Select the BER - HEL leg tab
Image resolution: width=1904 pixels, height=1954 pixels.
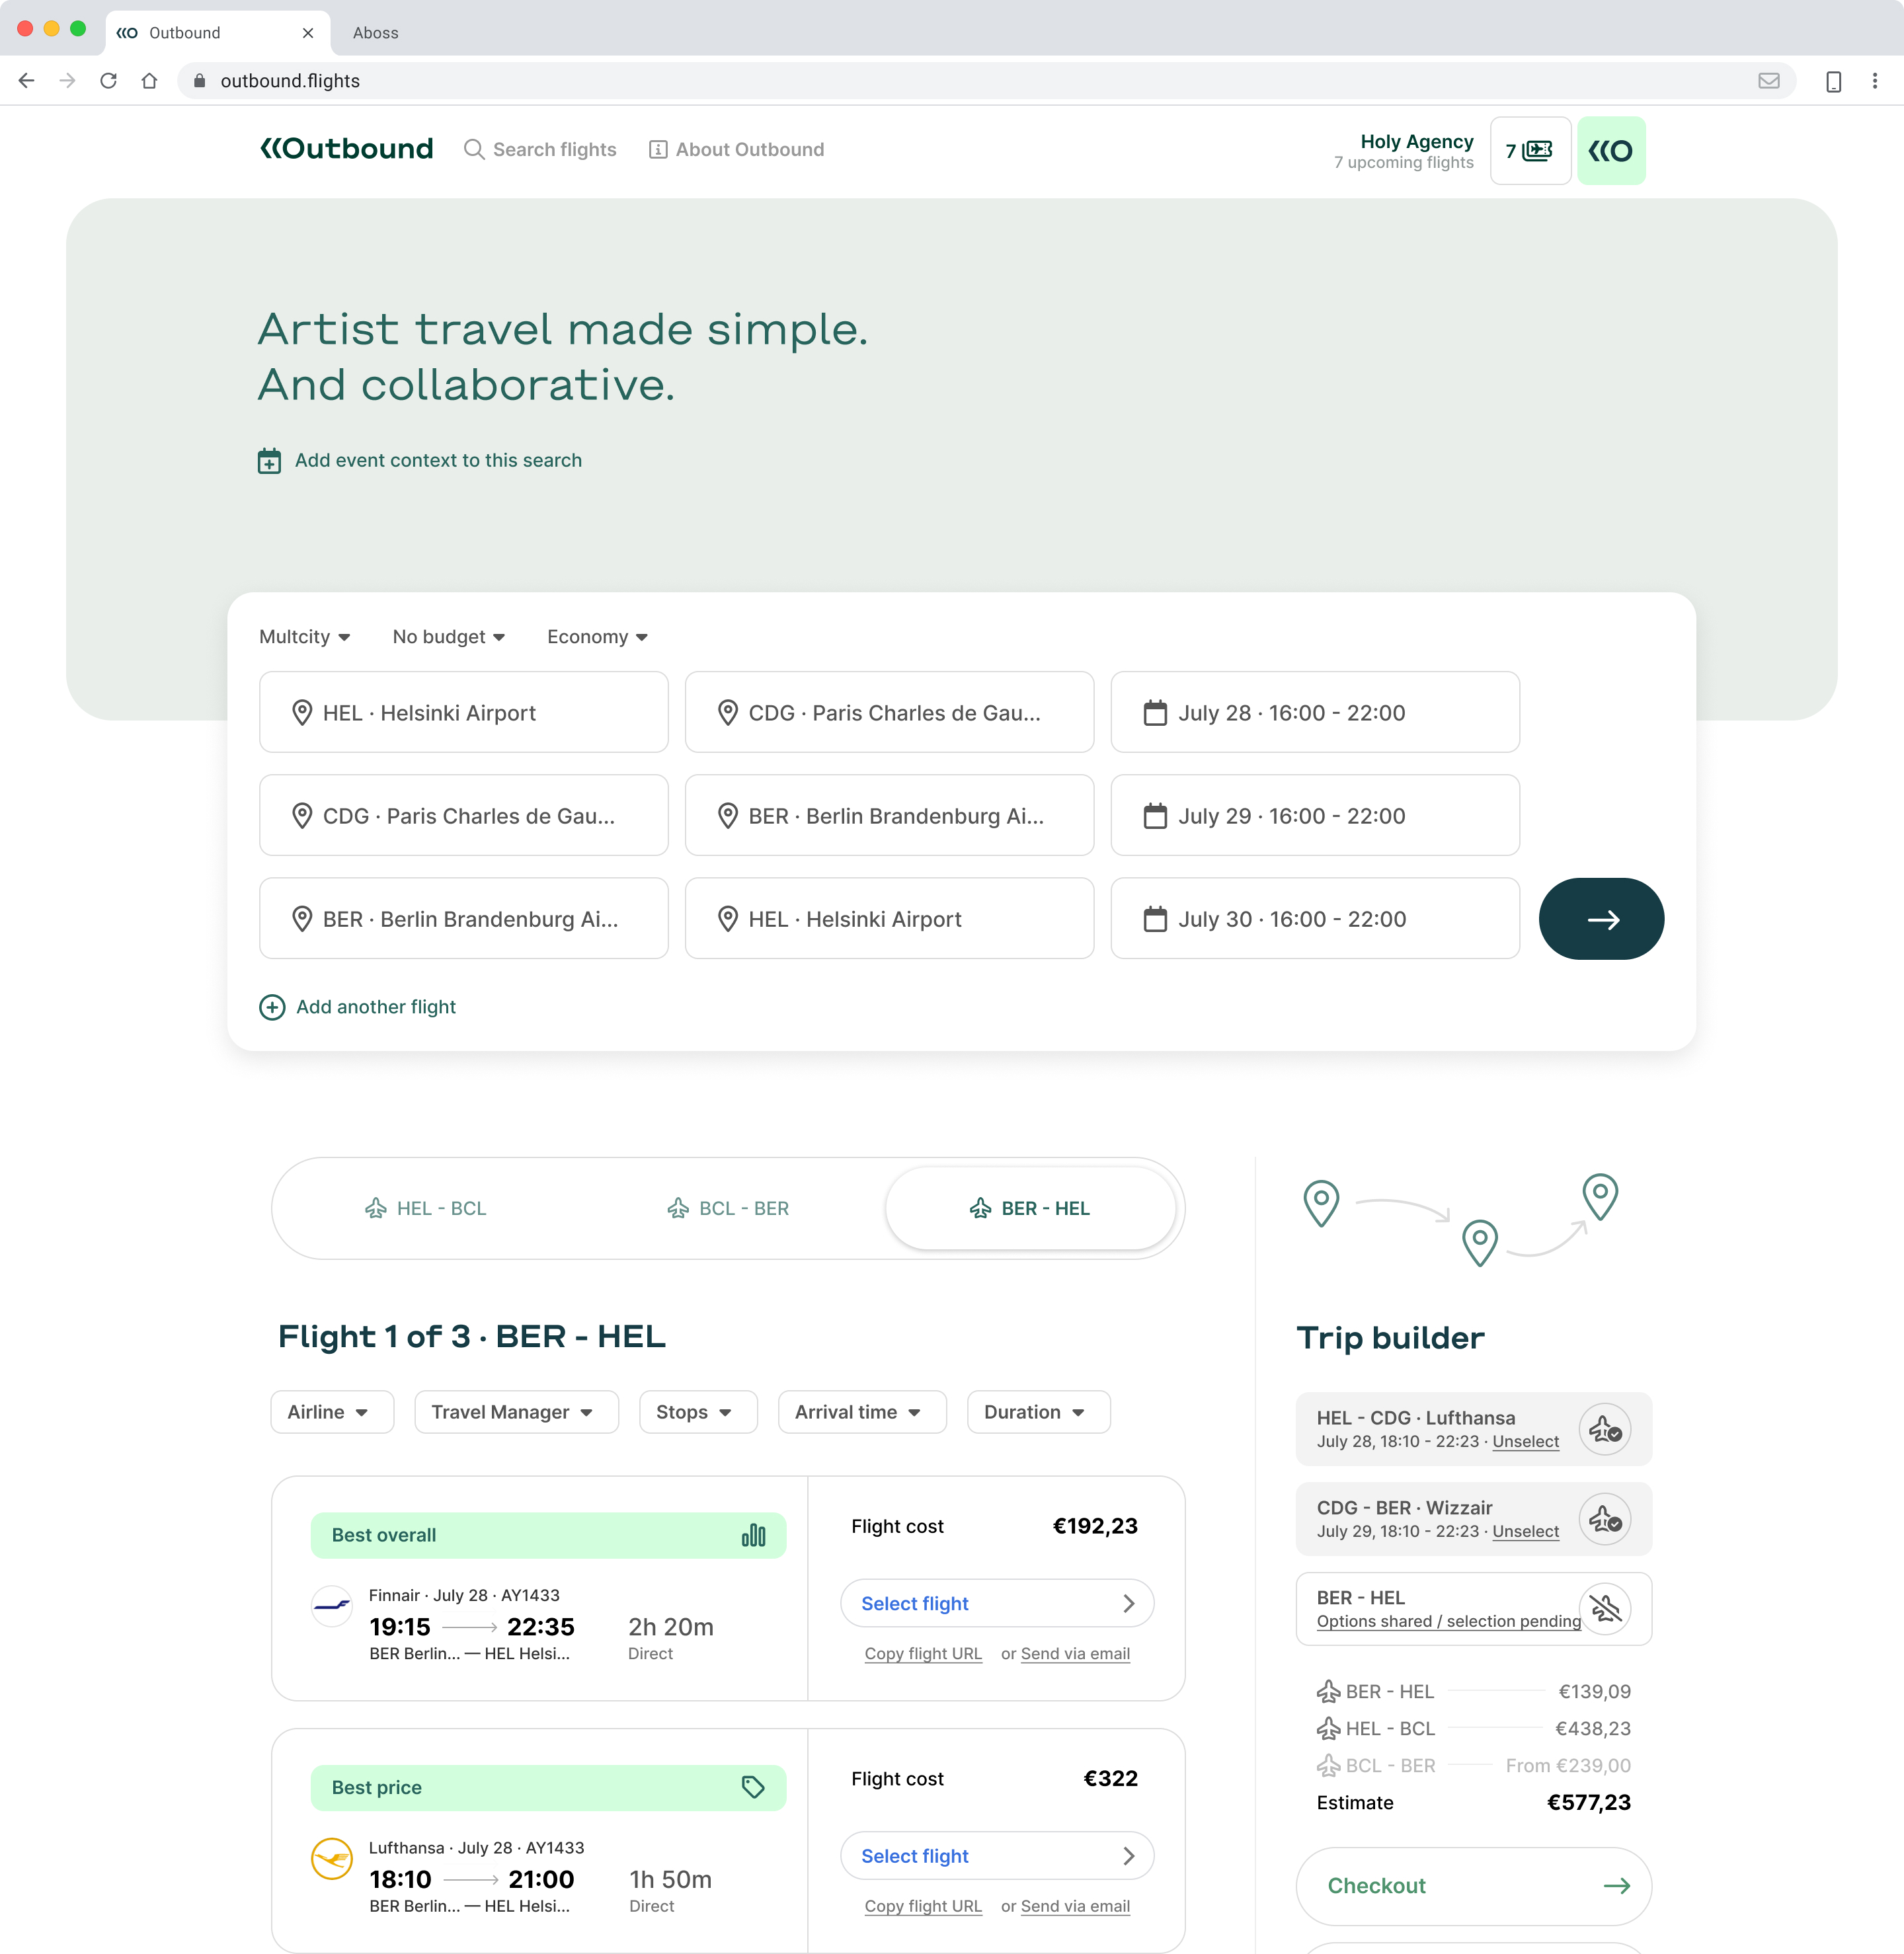(x=1030, y=1208)
